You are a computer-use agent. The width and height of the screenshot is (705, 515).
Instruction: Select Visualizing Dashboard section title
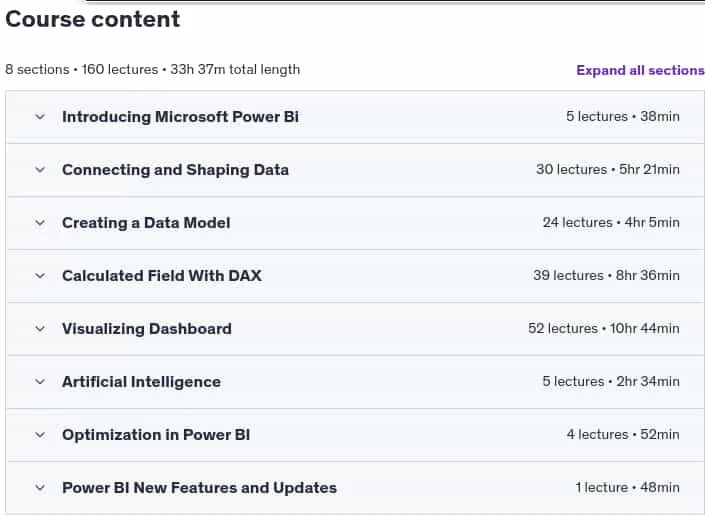[147, 329]
